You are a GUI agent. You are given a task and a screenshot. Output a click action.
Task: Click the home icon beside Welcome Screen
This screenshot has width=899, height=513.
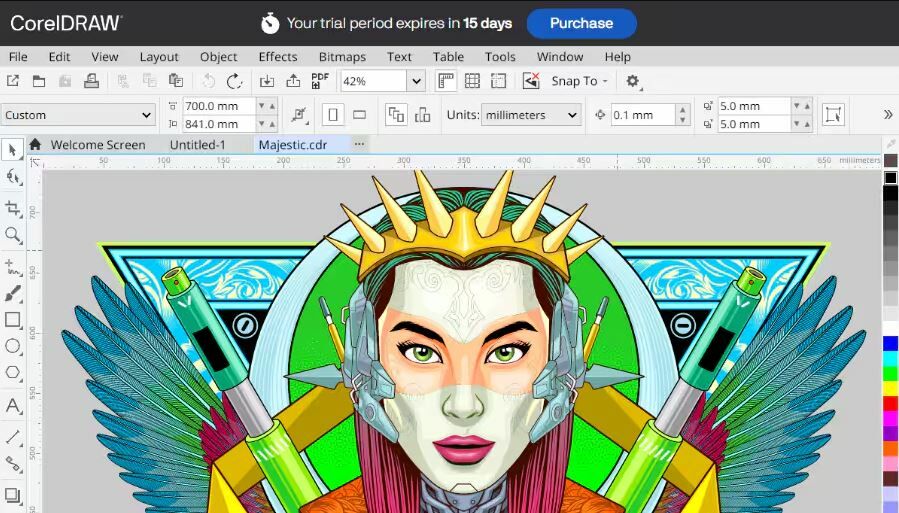tap(35, 144)
